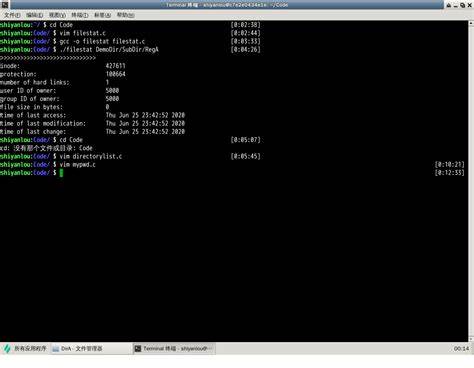This screenshot has width=474, height=368.
Task: Click the inode value 427611
Action: (116, 66)
